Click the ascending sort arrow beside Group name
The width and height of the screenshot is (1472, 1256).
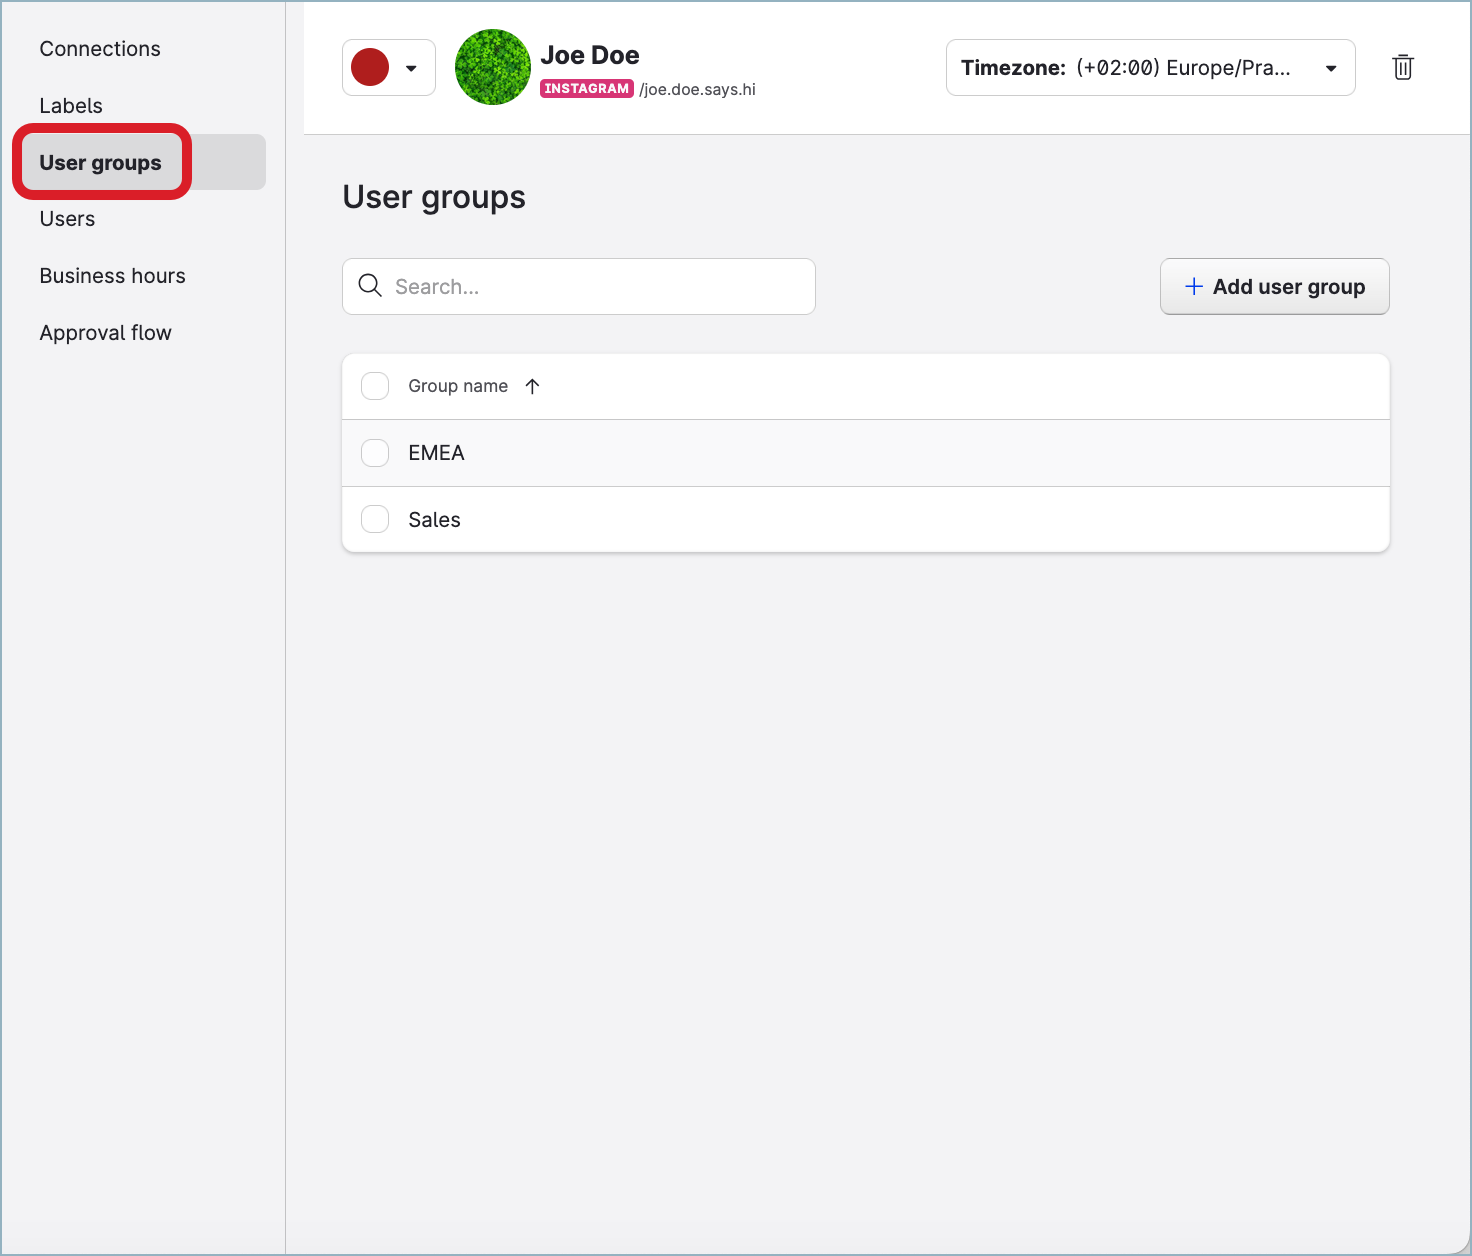[x=532, y=386]
